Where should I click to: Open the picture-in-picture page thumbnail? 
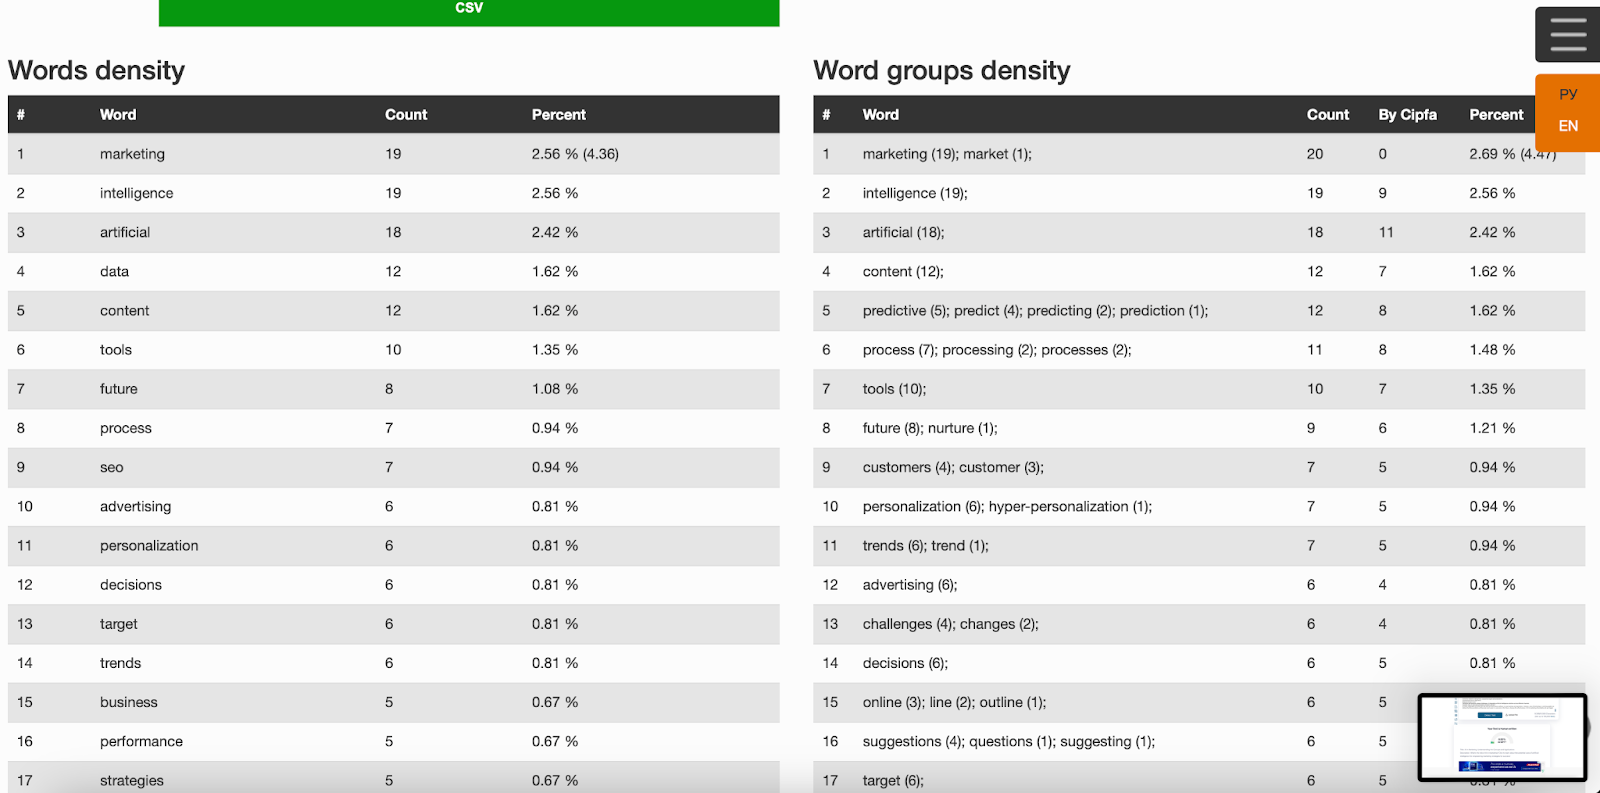[1502, 737]
